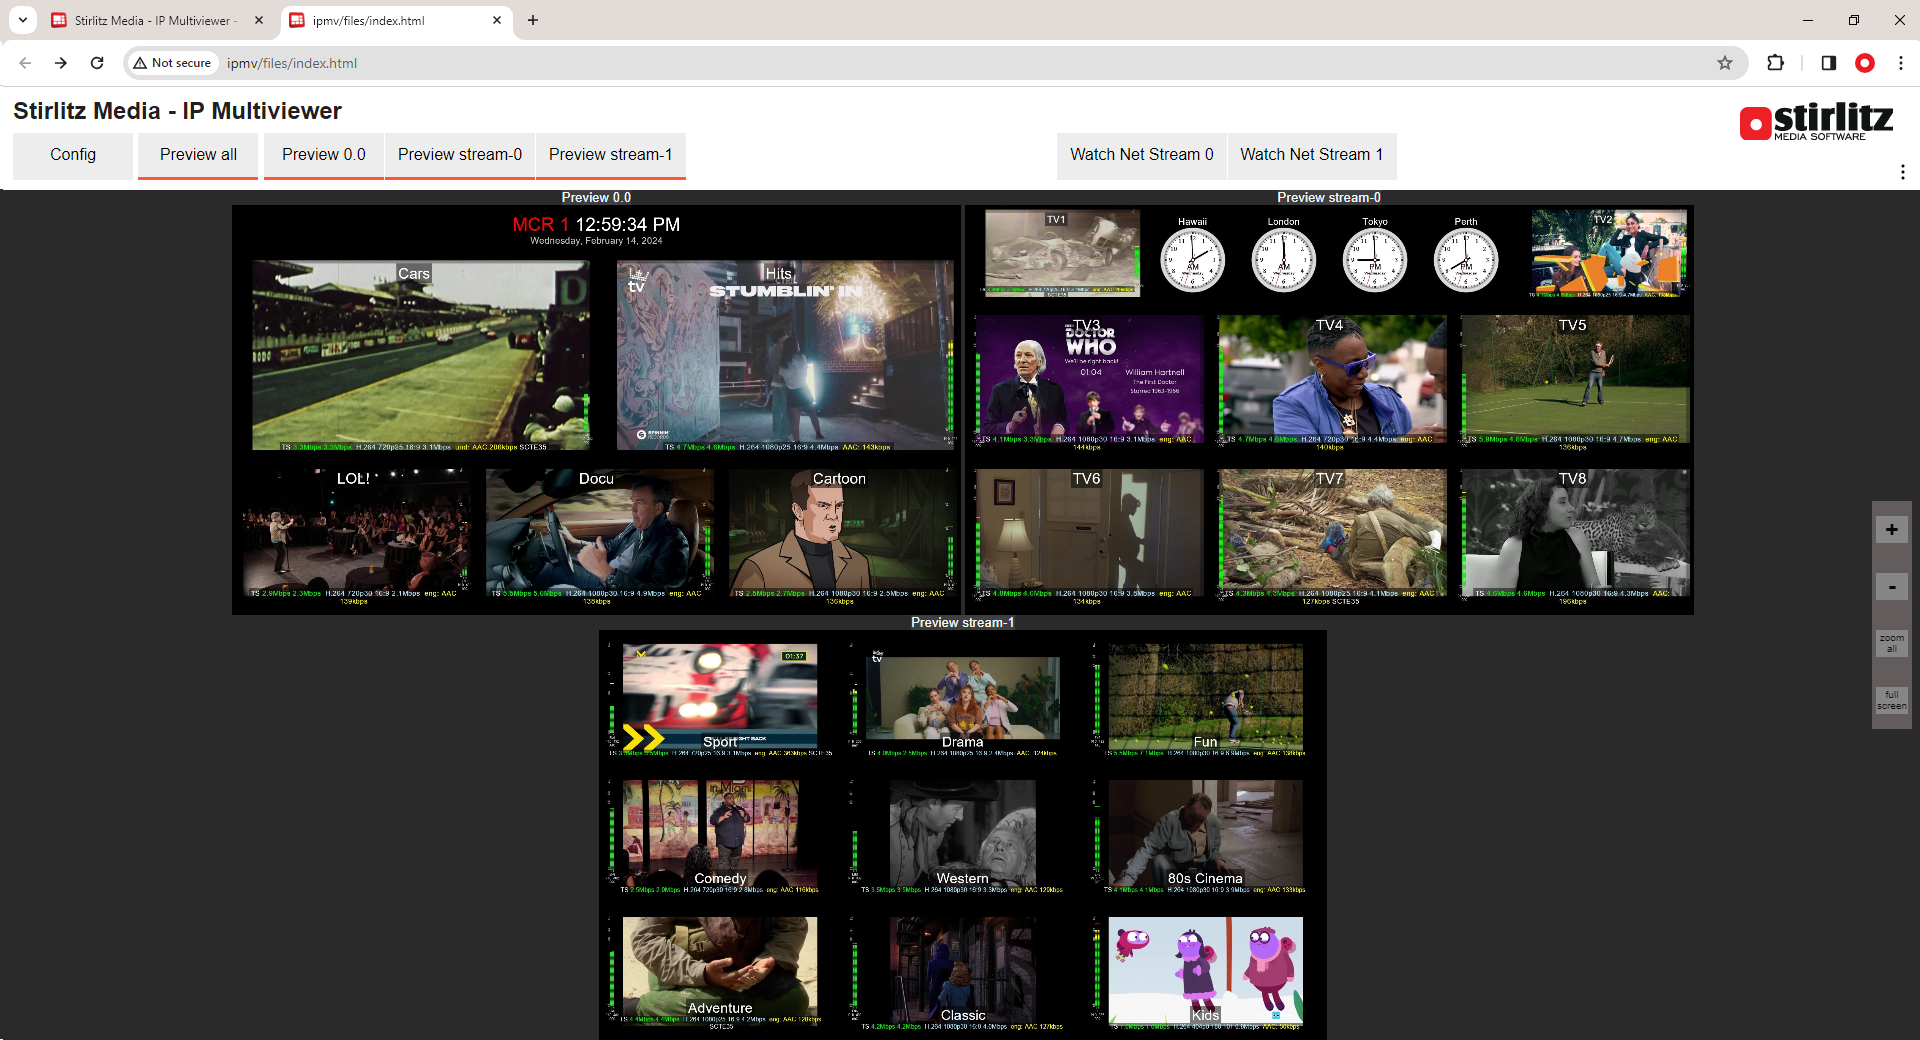Click the Kids channel thumbnail
Viewport: 1920px width, 1040px height.
[1205, 970]
